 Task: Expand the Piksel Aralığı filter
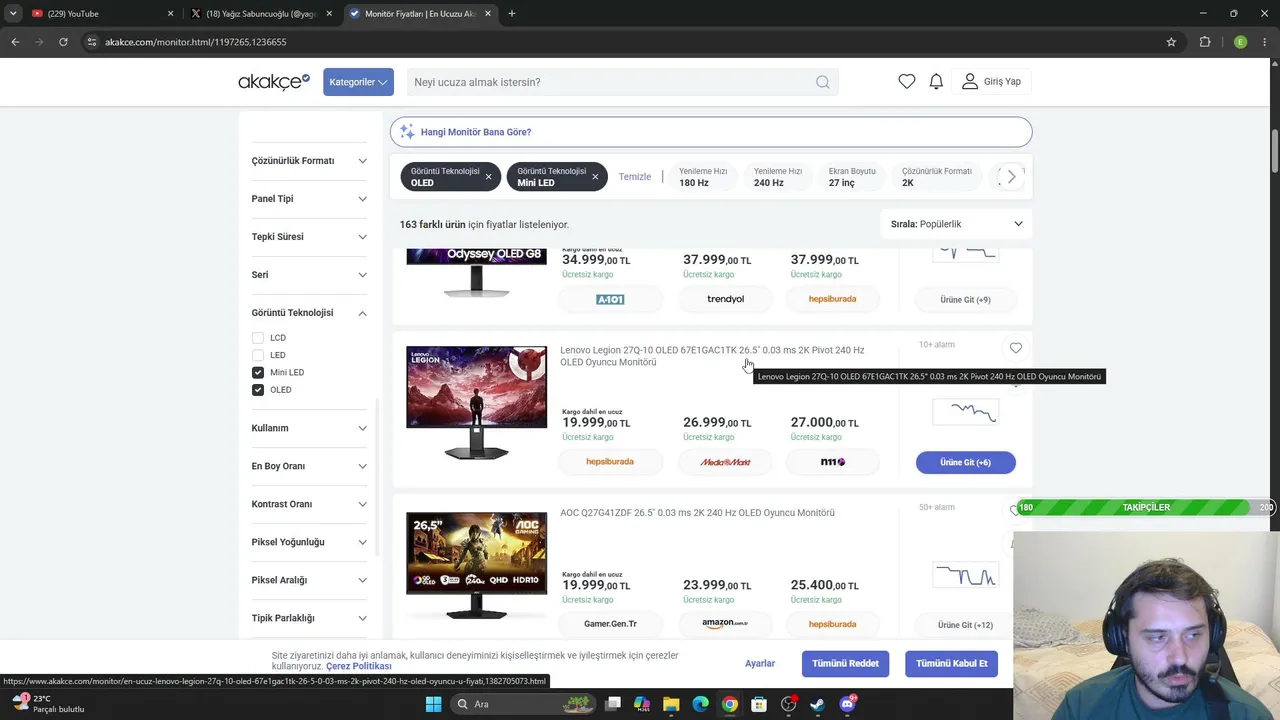309,580
